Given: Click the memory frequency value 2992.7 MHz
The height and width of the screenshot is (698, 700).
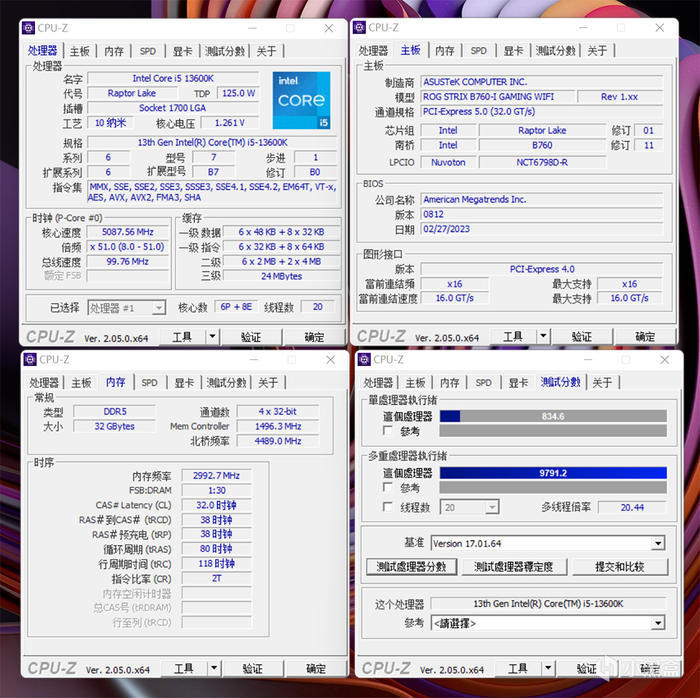Looking at the screenshot, I should (217, 476).
